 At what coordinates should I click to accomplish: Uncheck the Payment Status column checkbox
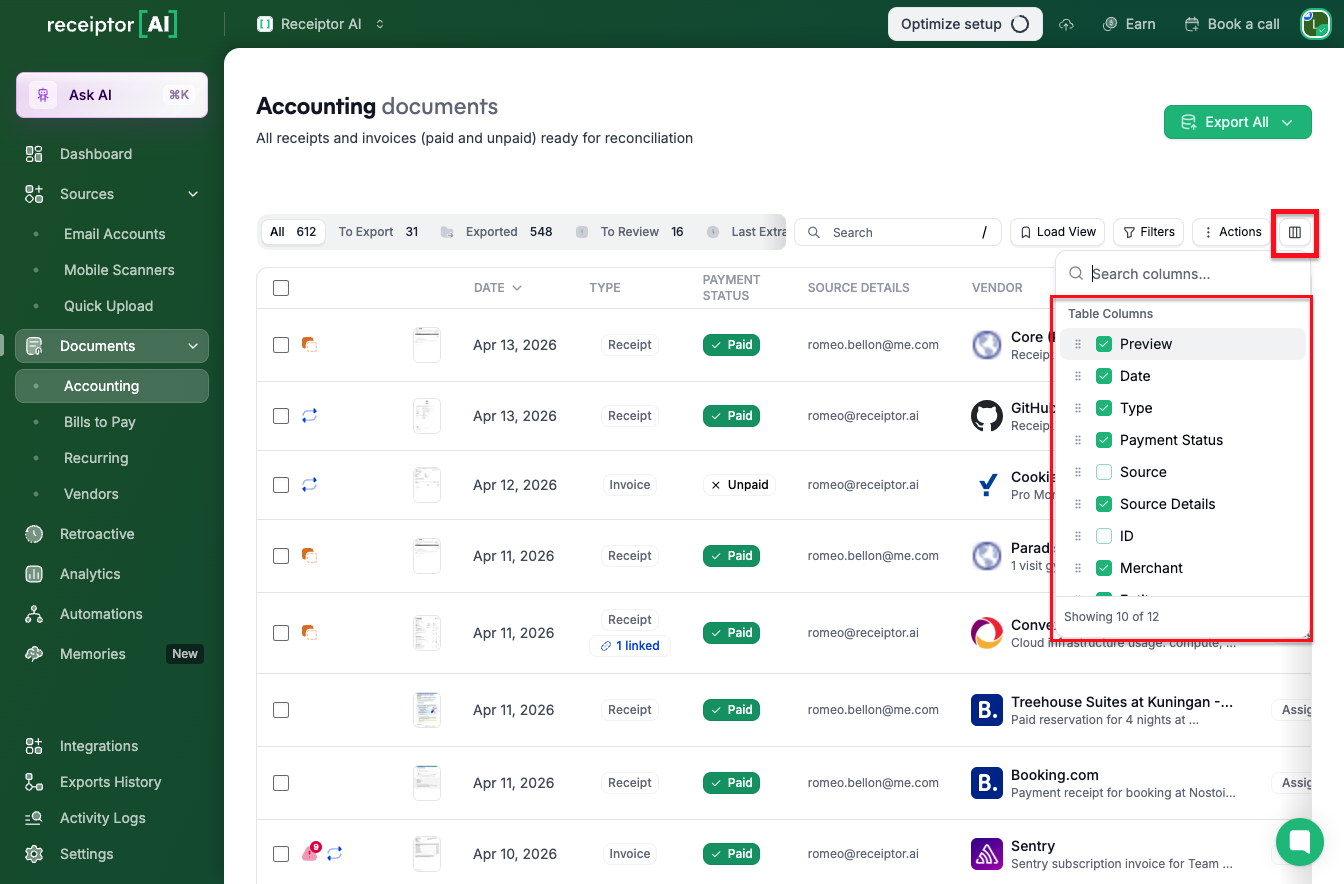click(x=1104, y=440)
